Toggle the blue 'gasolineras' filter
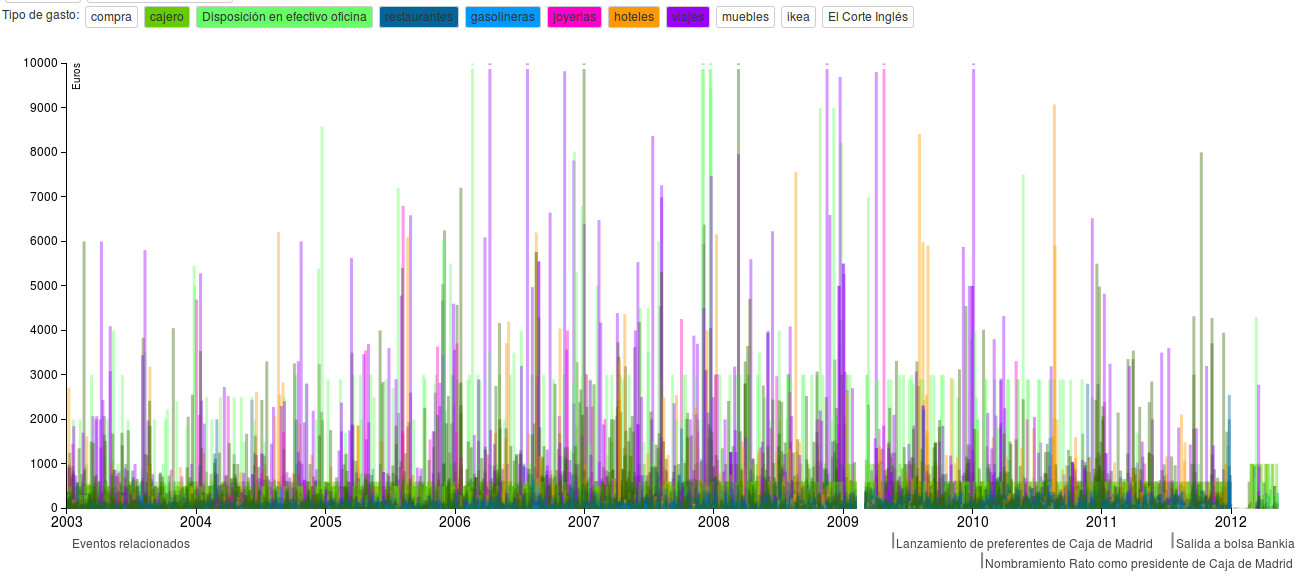Viewport: 1305px width, 578px height. pos(502,17)
